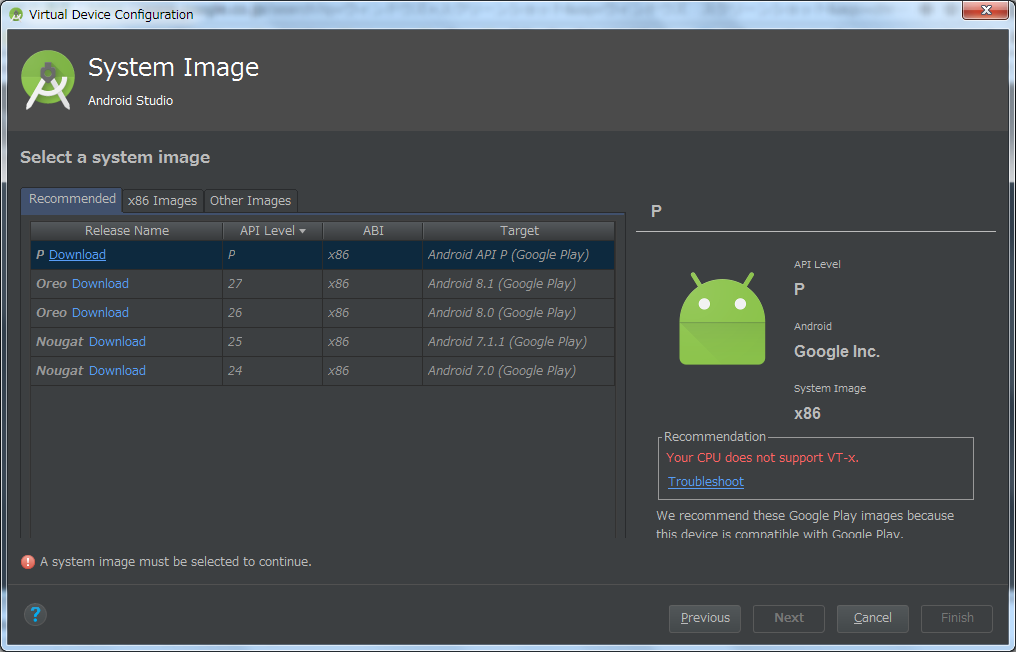Select the 'Android 7.1.1 (Google Play)' cell

pyautogui.click(x=518, y=342)
